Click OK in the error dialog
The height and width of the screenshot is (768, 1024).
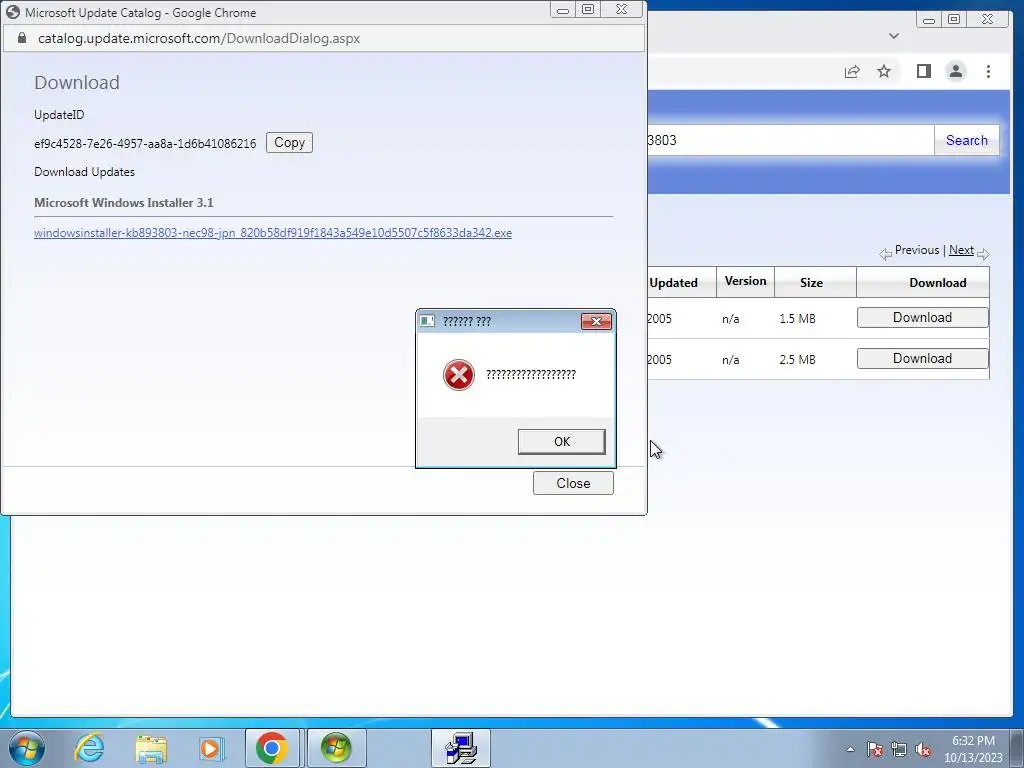pos(562,441)
